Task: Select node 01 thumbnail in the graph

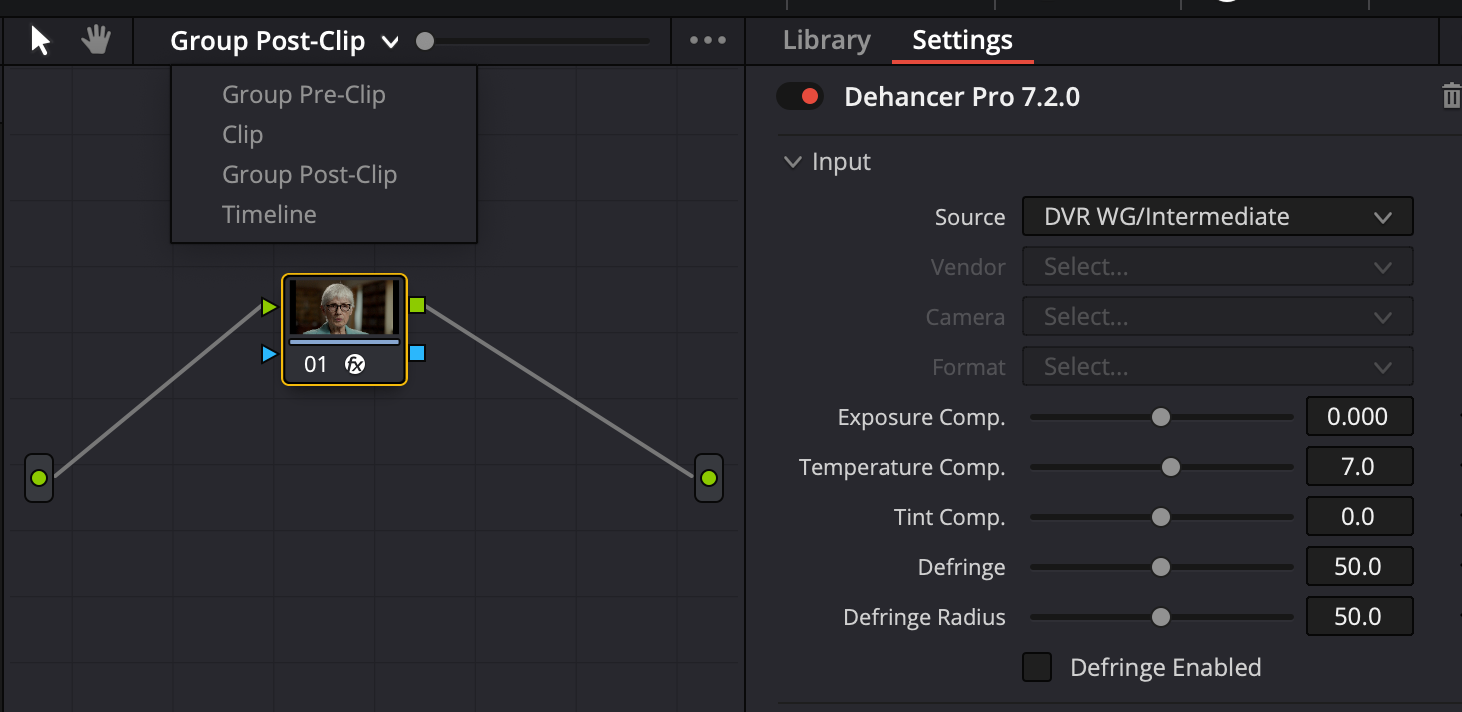Action: tap(344, 308)
